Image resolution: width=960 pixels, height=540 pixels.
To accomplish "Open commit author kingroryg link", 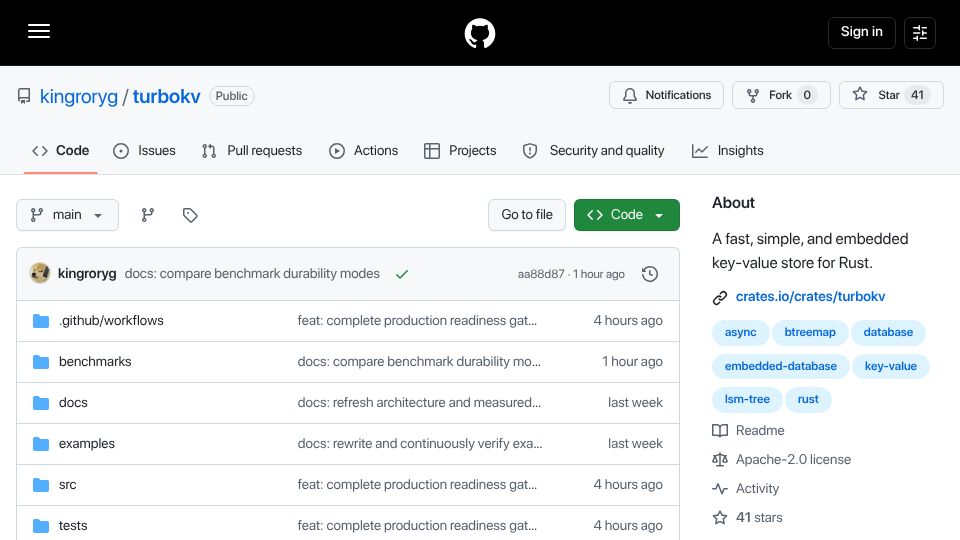I will tap(87, 274).
